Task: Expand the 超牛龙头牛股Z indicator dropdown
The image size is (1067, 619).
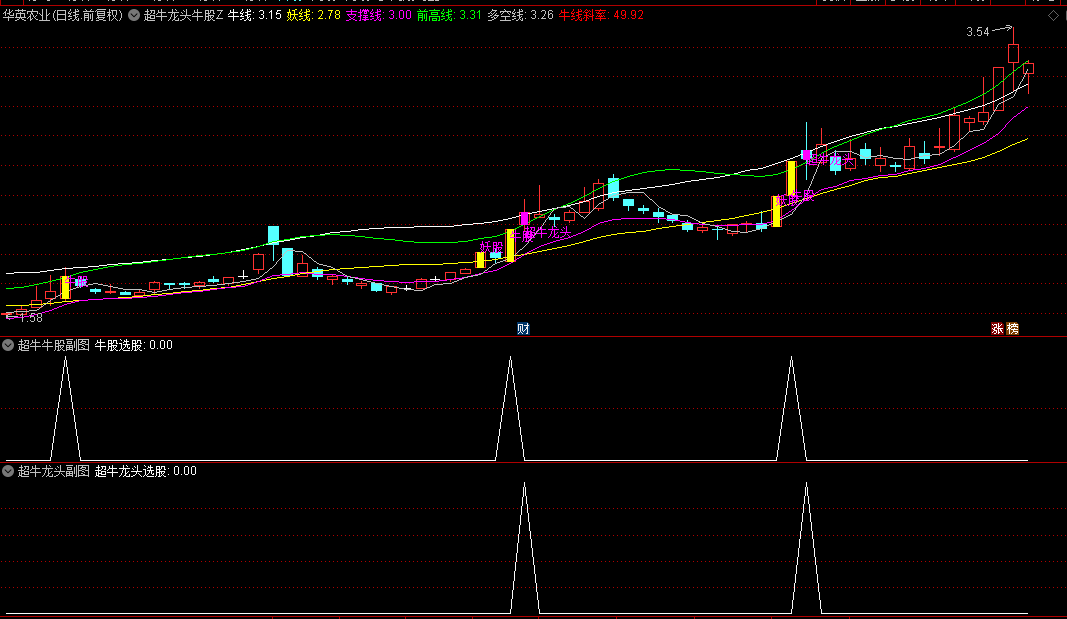Action: click(134, 15)
